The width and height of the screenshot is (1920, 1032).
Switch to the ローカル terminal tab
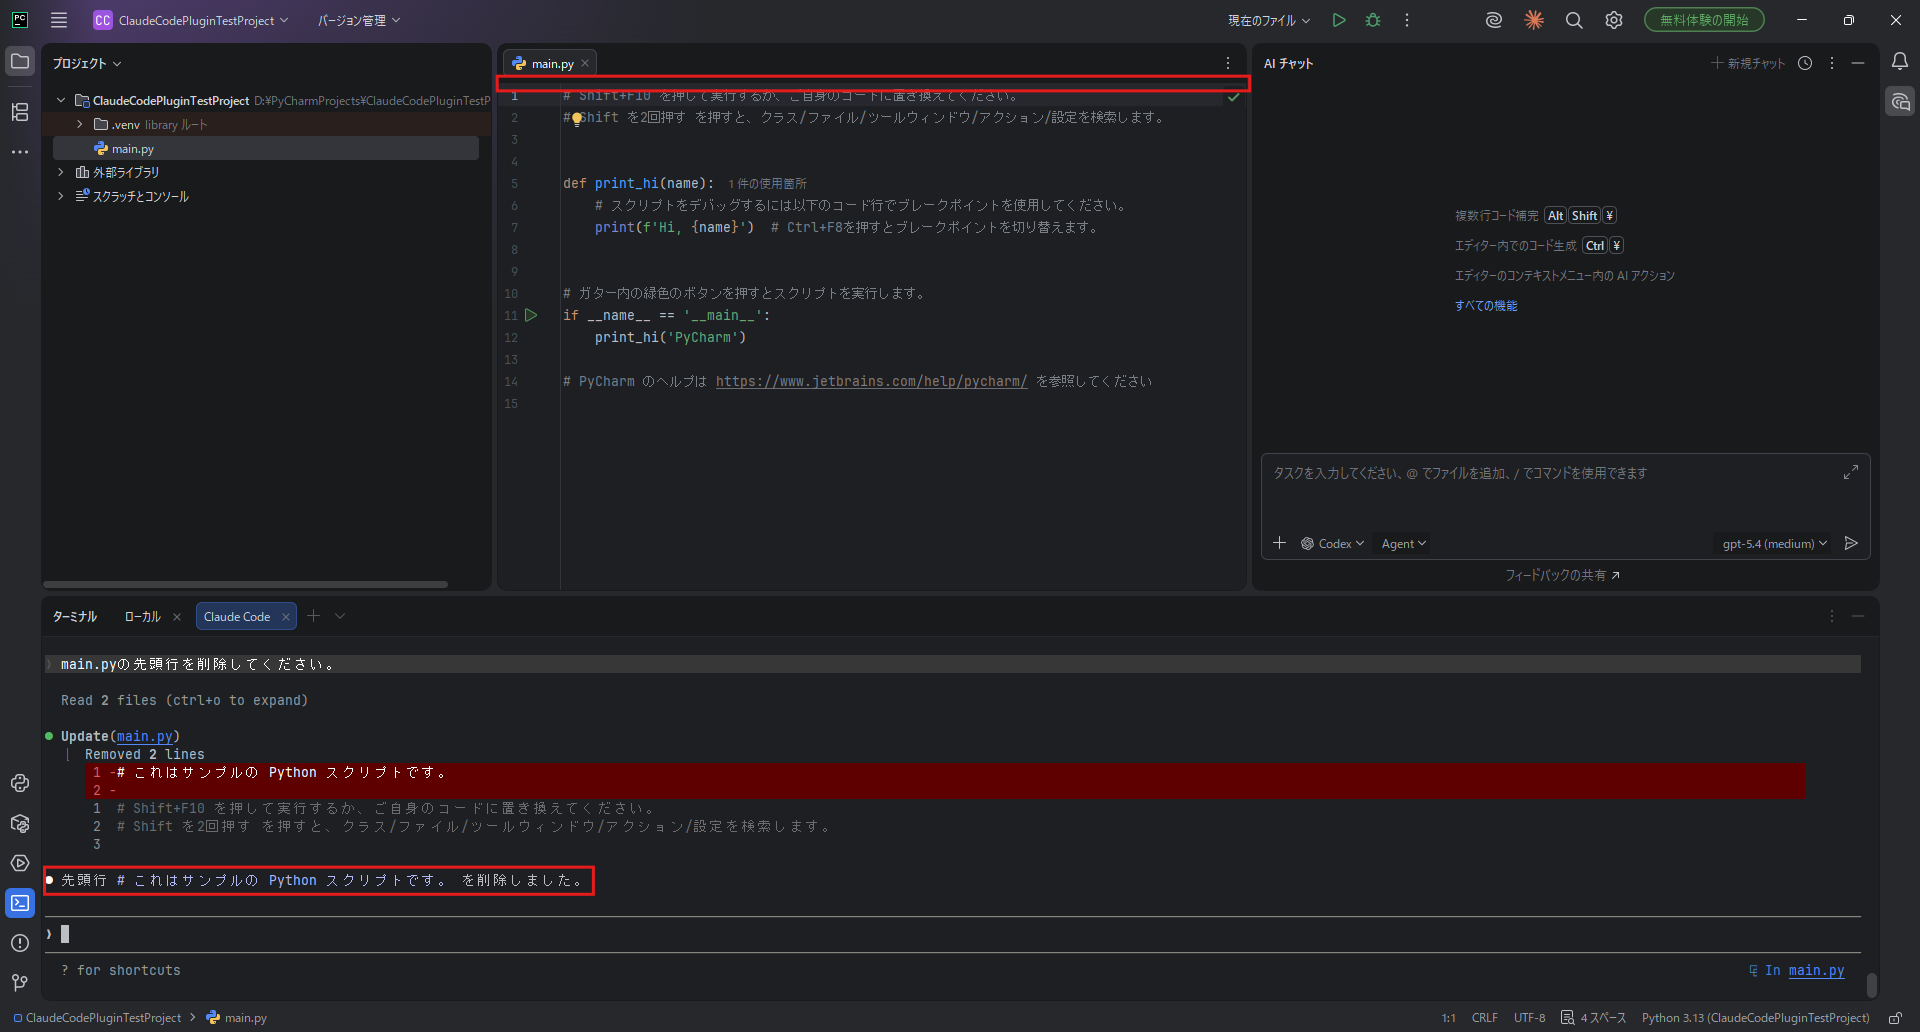(142, 617)
